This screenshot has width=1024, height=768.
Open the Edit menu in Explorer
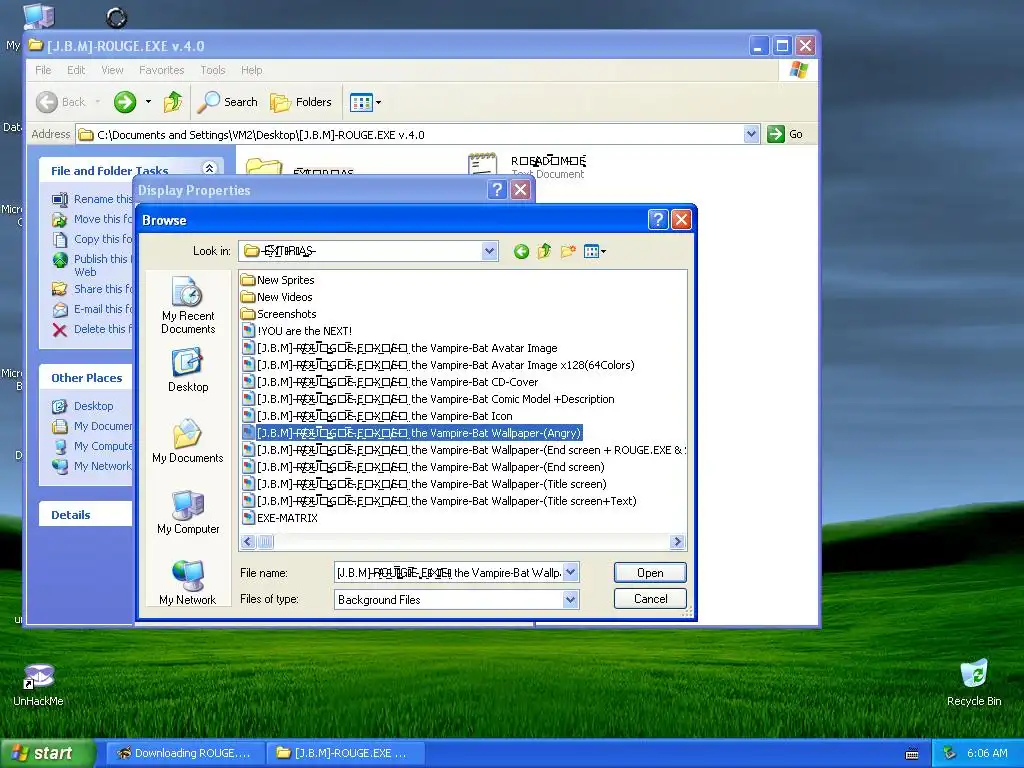[76, 70]
